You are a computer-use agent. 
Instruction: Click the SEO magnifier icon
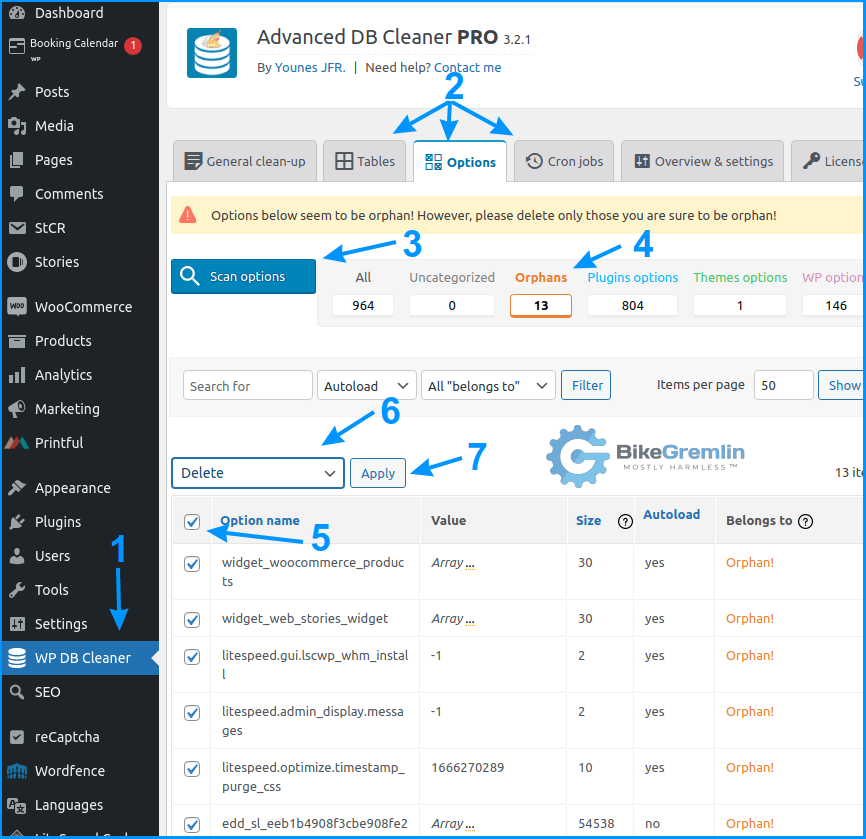click(17, 692)
